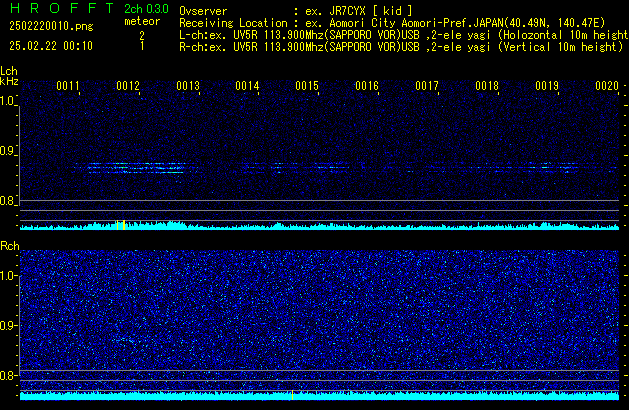Click time marker 0018
The height and width of the screenshot is (410, 629).
pos(487,86)
